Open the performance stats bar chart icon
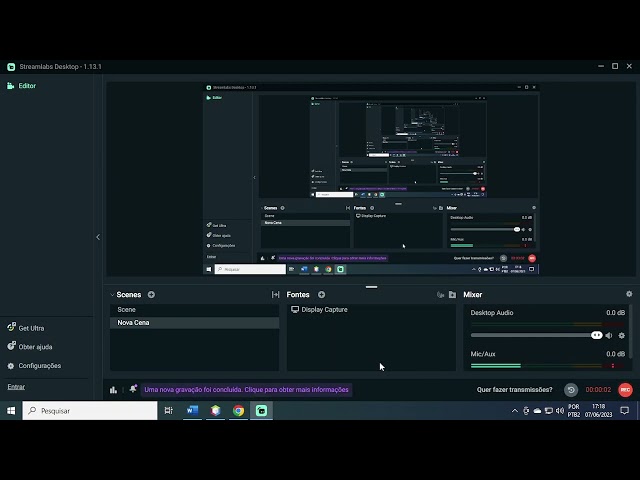640x480 pixels. (113, 390)
